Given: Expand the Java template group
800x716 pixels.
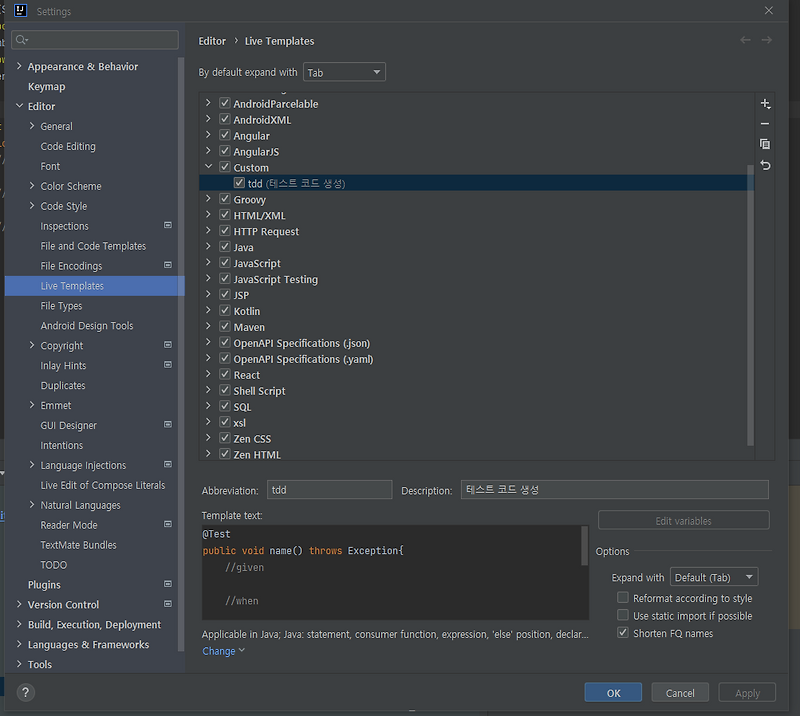Looking at the screenshot, I should point(207,246).
